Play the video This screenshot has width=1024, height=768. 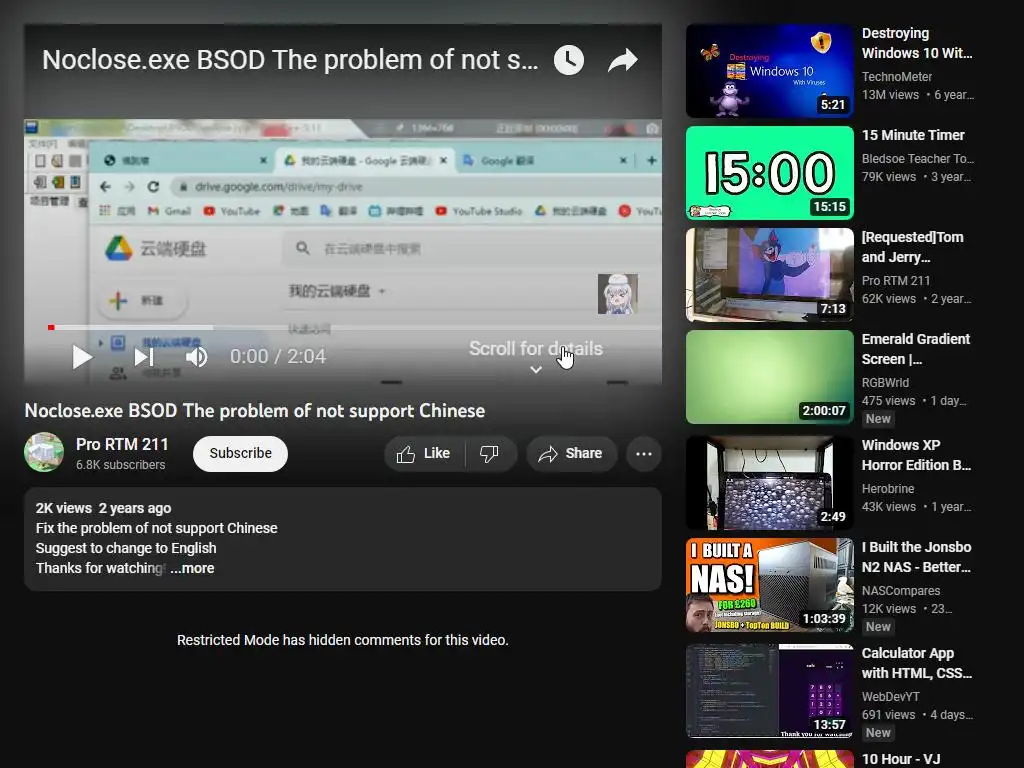pyautogui.click(x=82, y=357)
